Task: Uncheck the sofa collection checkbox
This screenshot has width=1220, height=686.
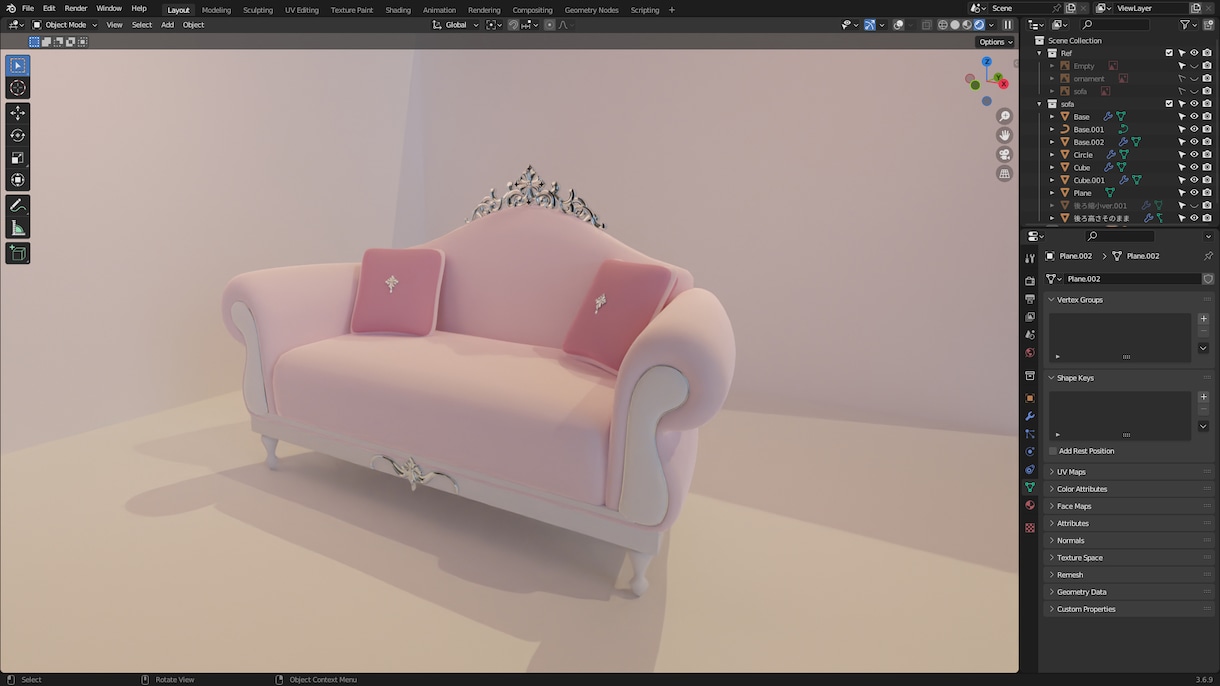Action: [1169, 104]
